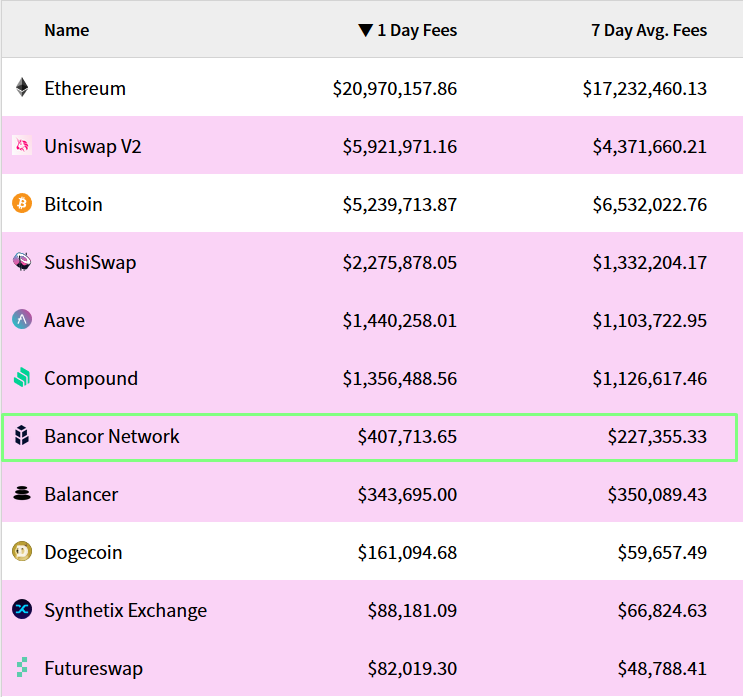Image resolution: width=744 pixels, height=697 pixels.
Task: Select Dogecoin fee value $161,094.68
Action: click(407, 552)
